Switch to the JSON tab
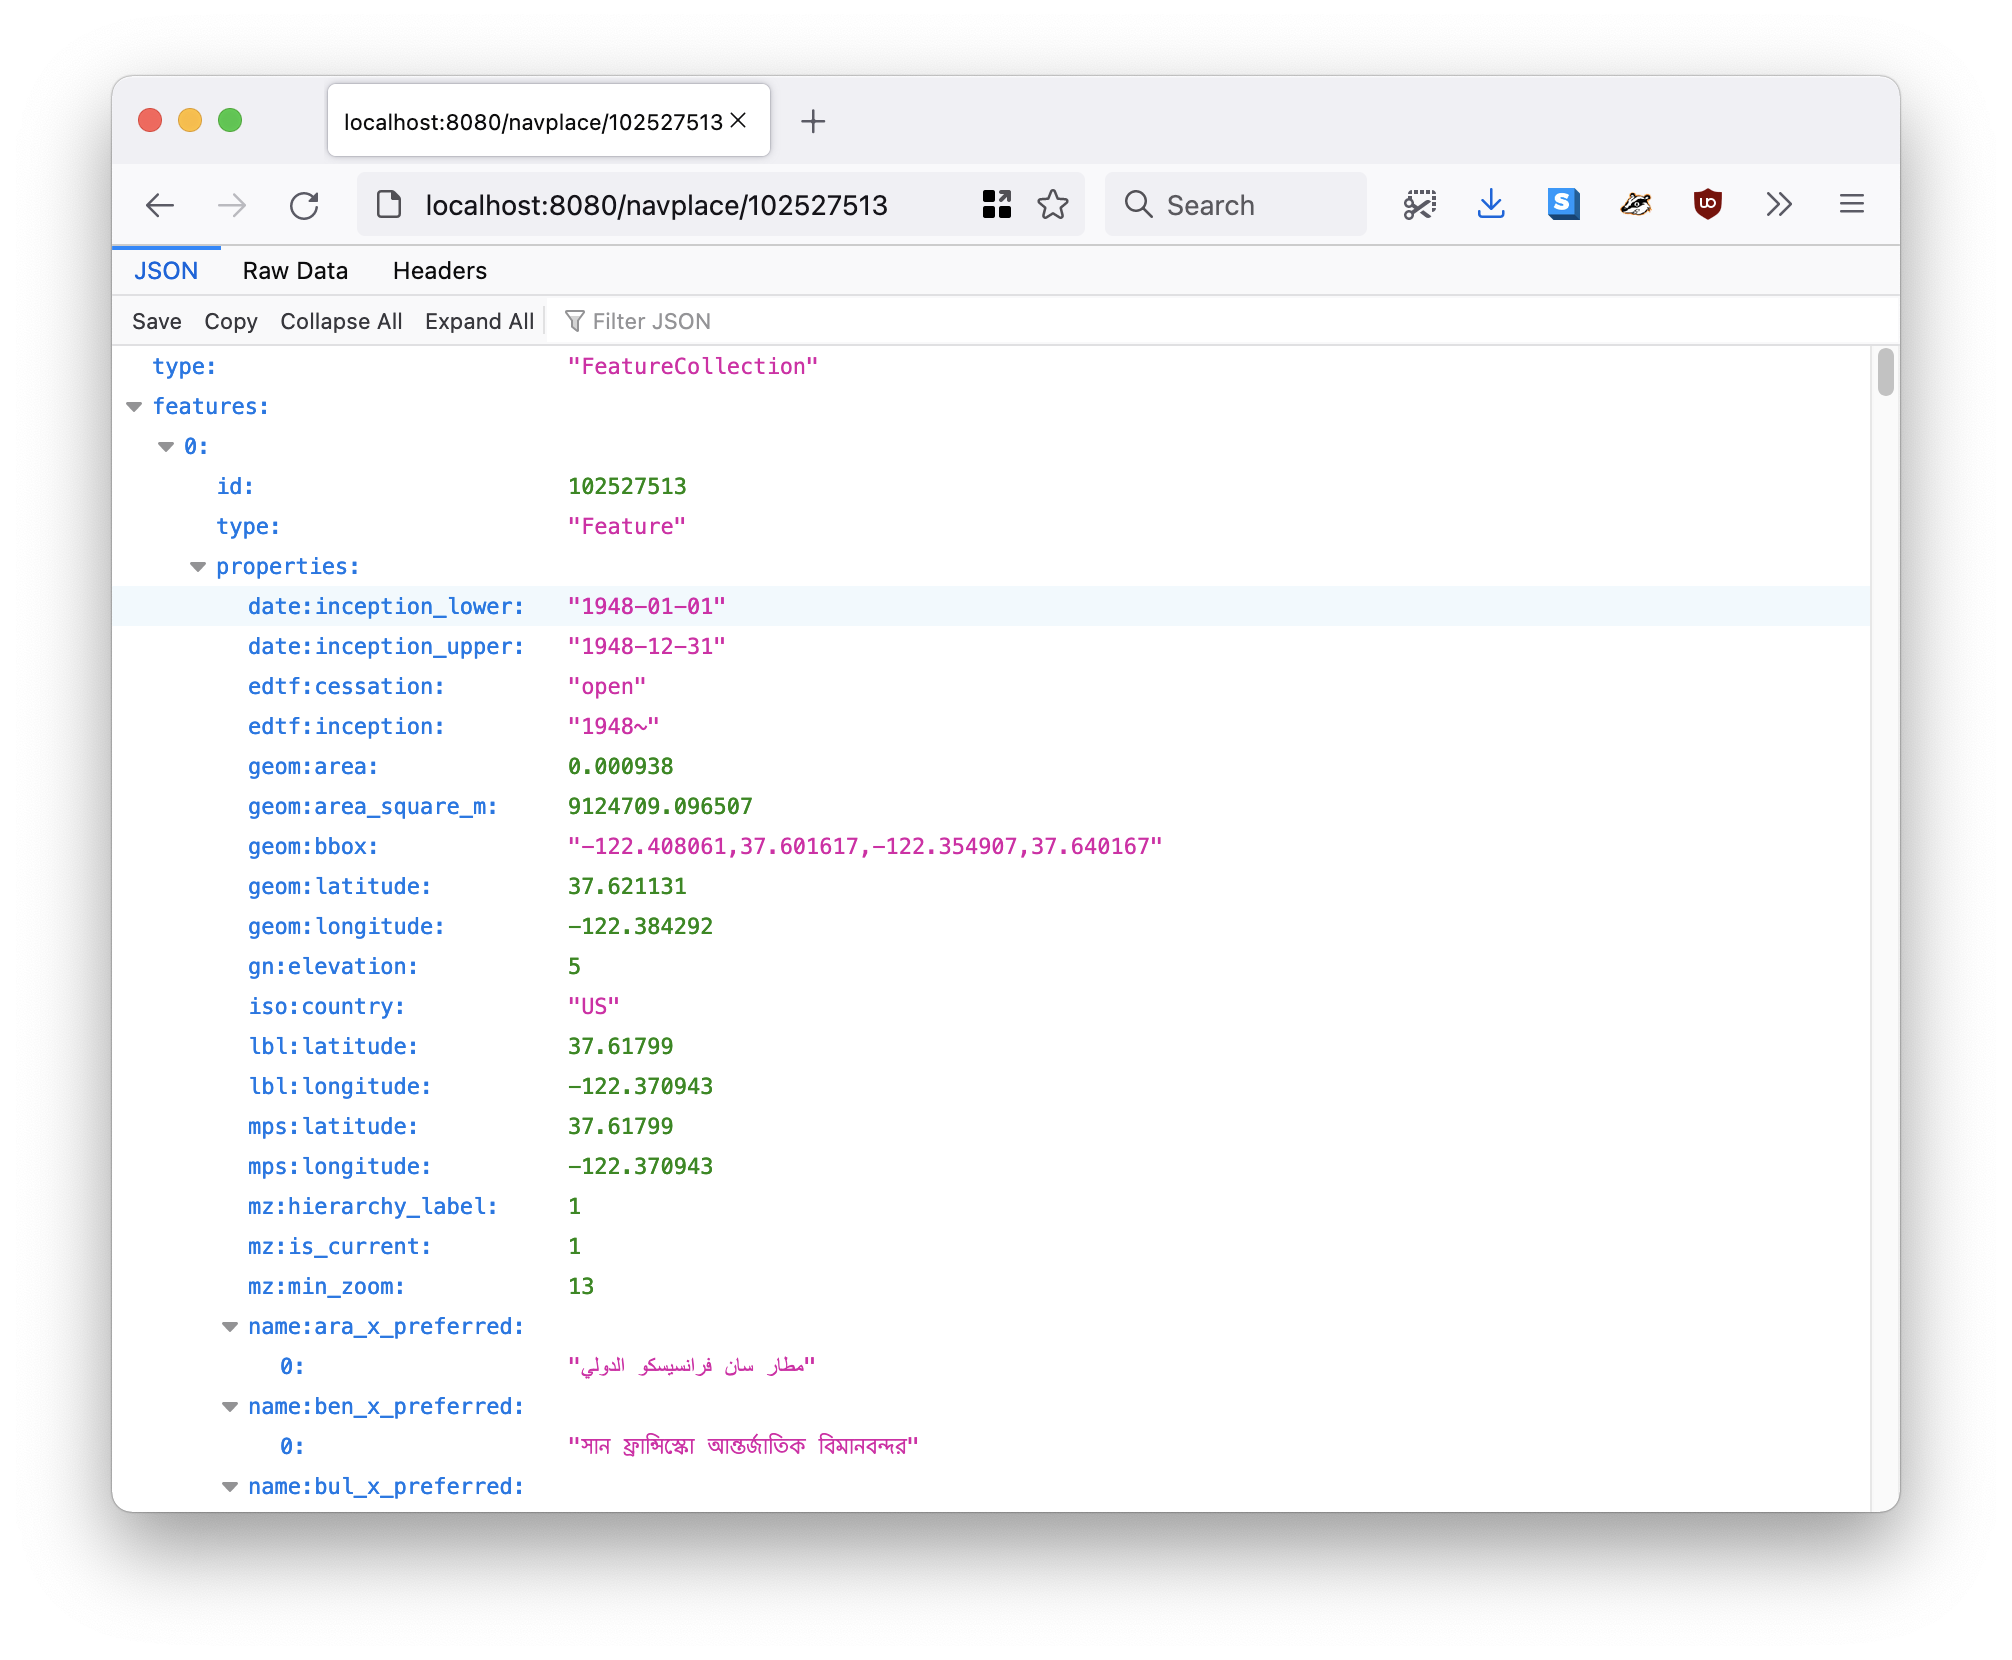The width and height of the screenshot is (2012, 1660). click(166, 271)
